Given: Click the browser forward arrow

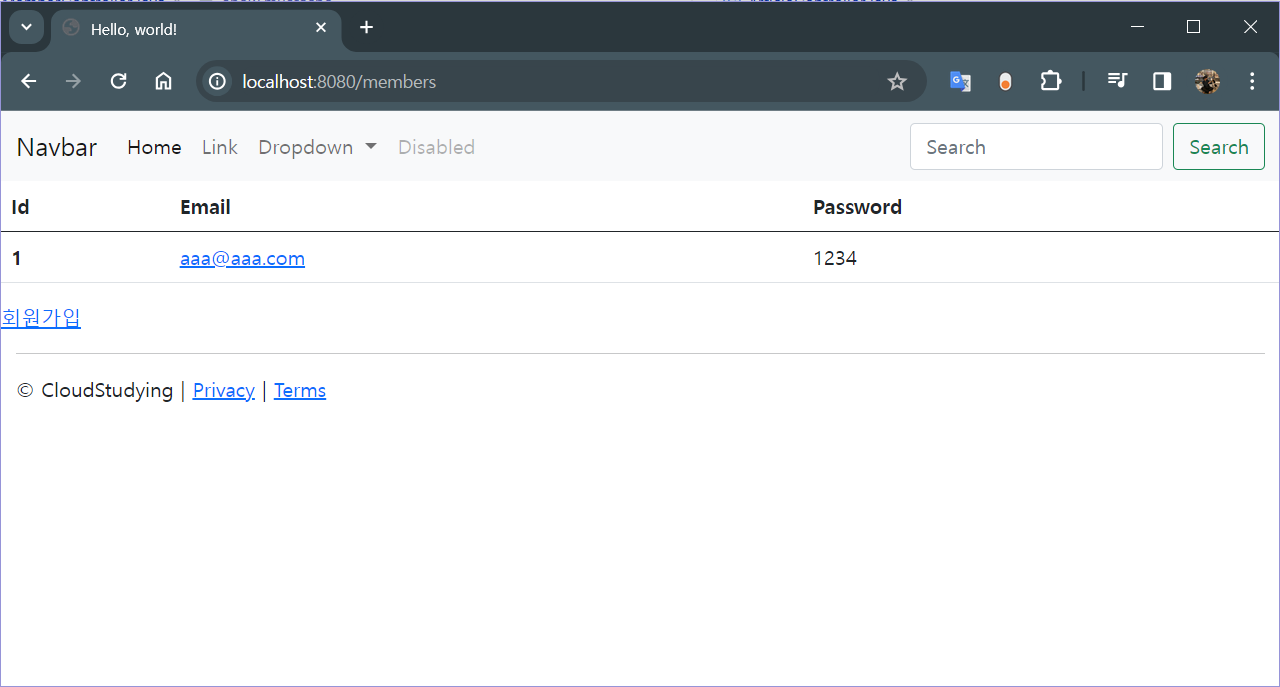Looking at the screenshot, I should pos(73,82).
